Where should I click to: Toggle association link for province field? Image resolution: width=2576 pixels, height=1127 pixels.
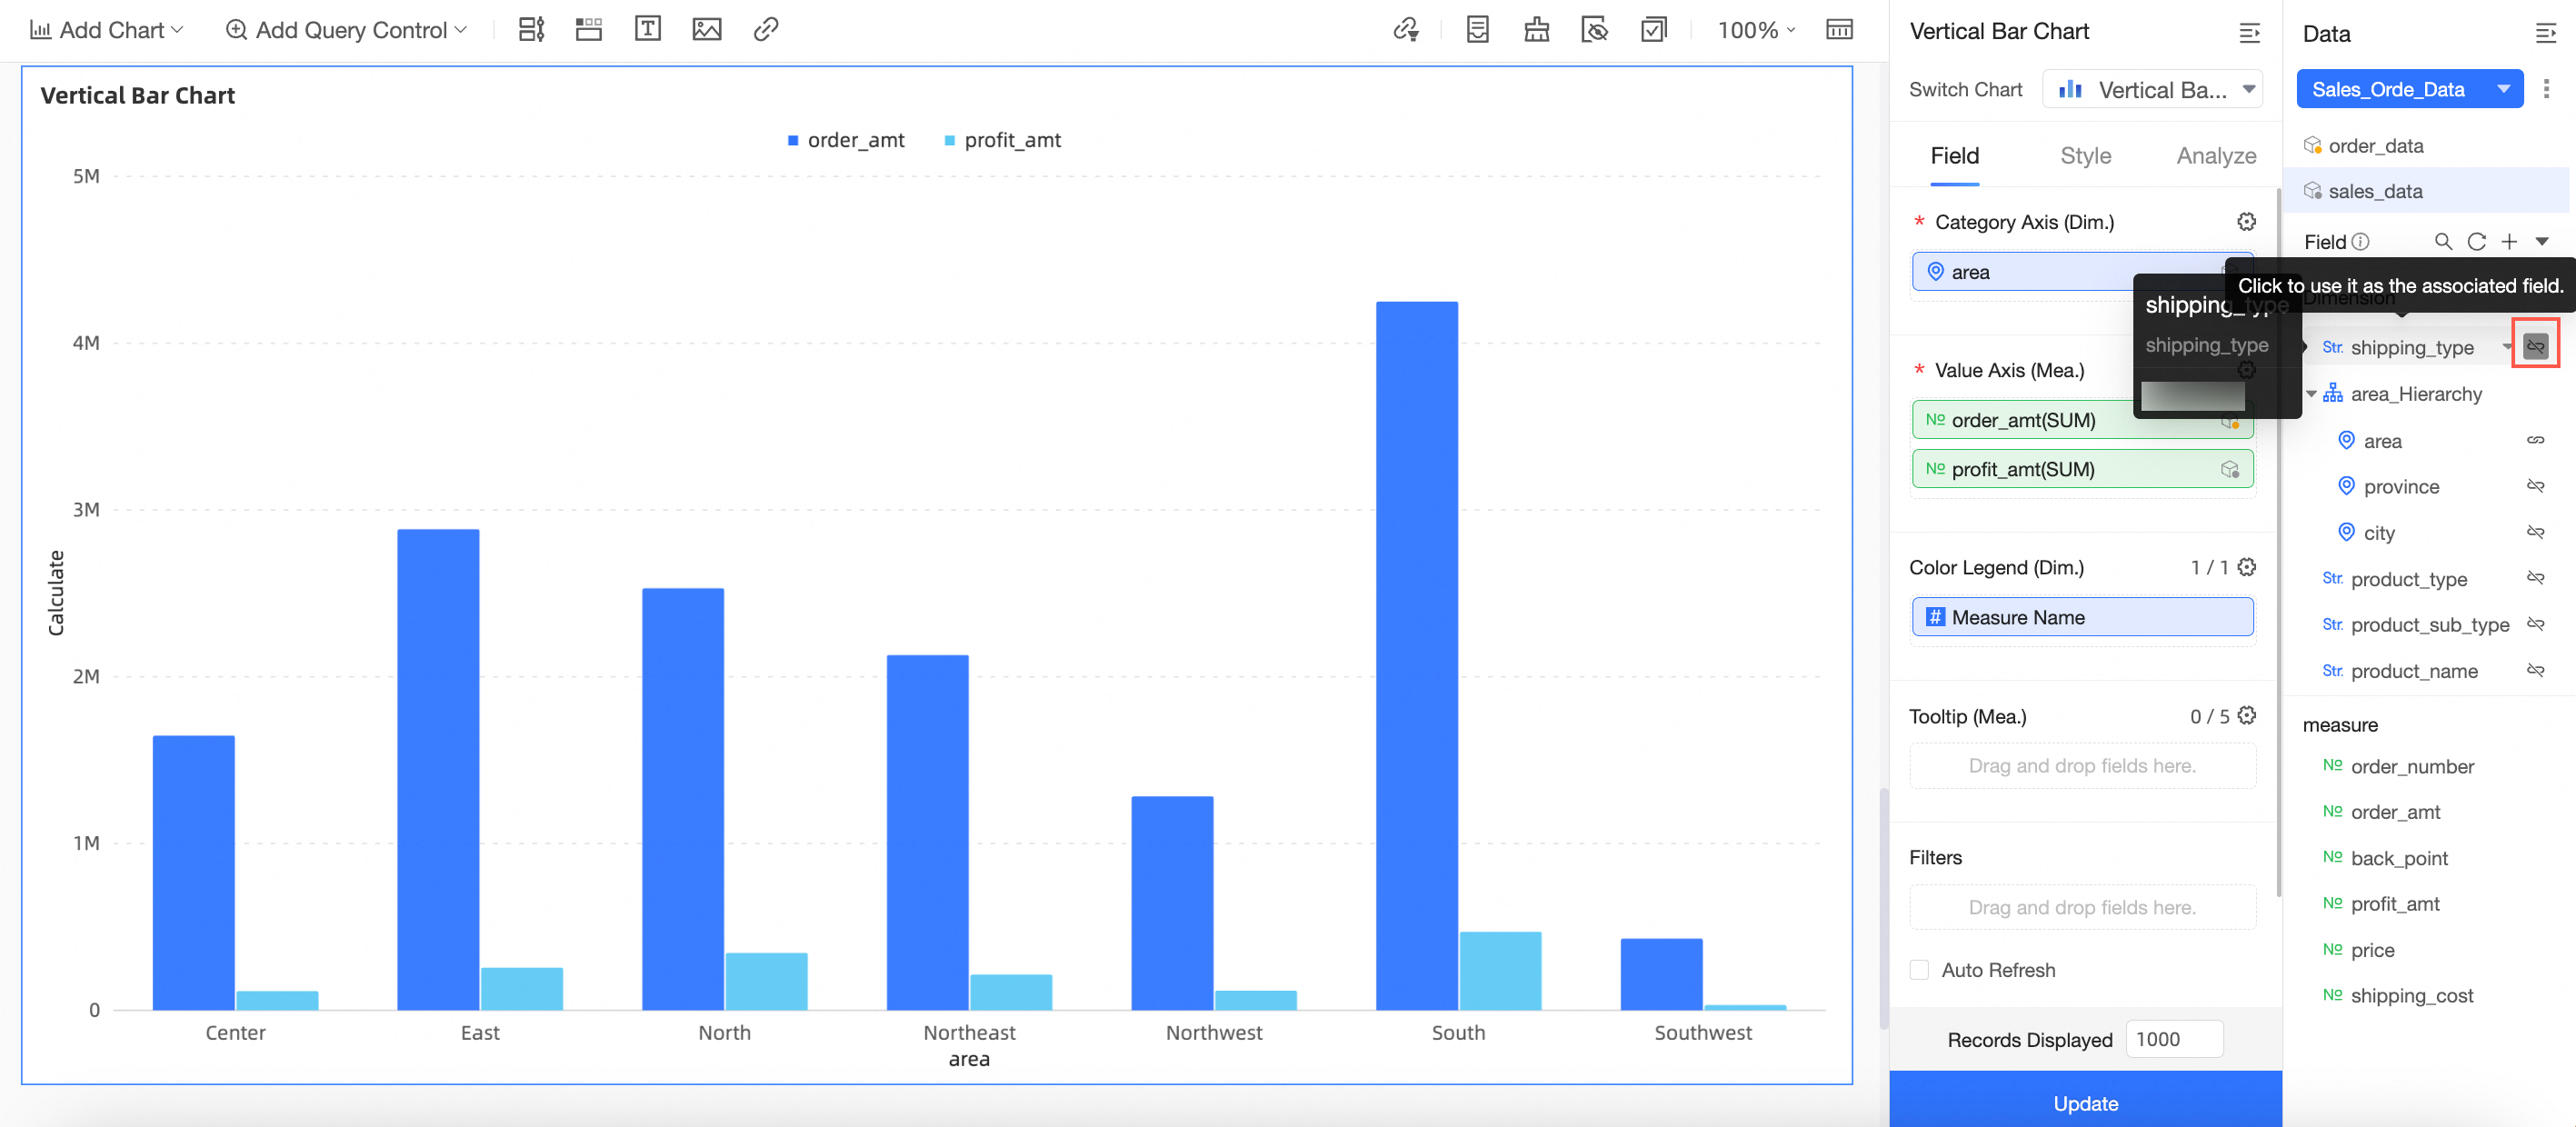tap(2535, 487)
